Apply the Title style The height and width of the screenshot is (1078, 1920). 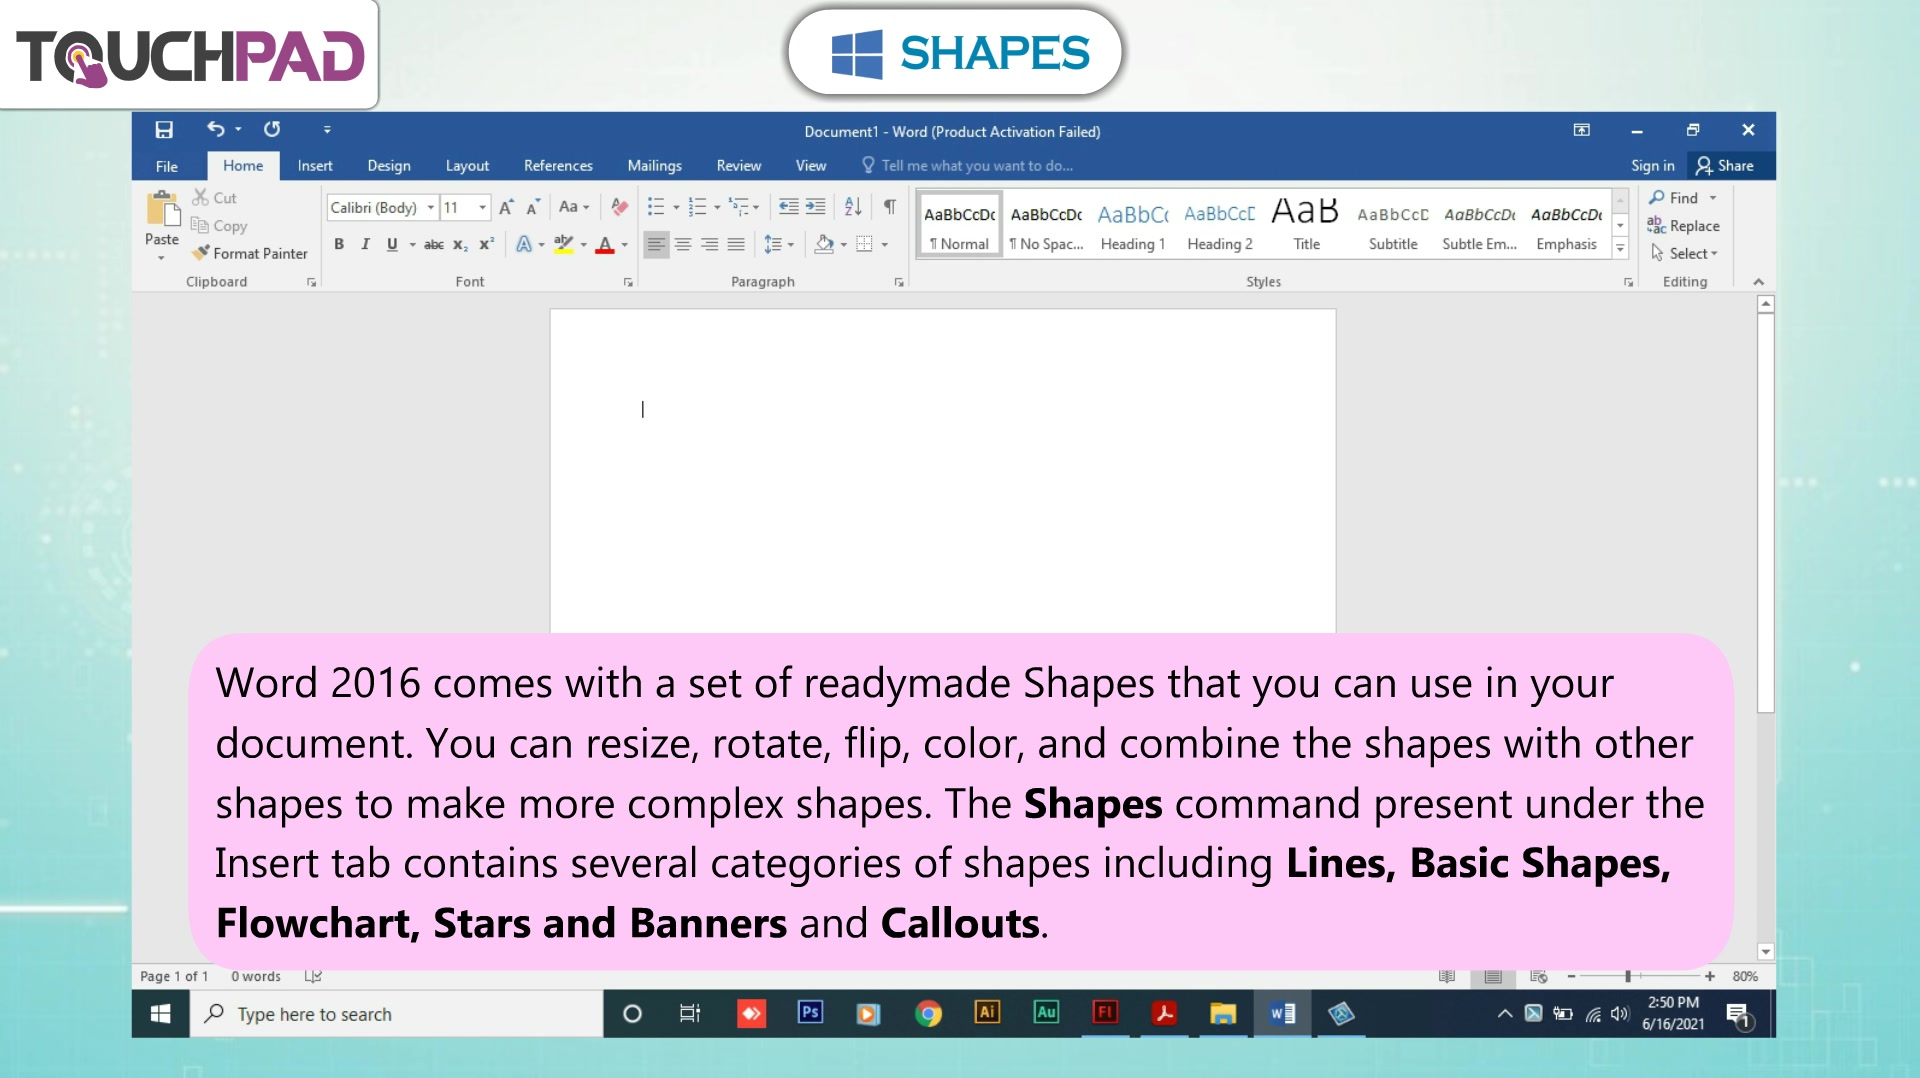point(1306,225)
